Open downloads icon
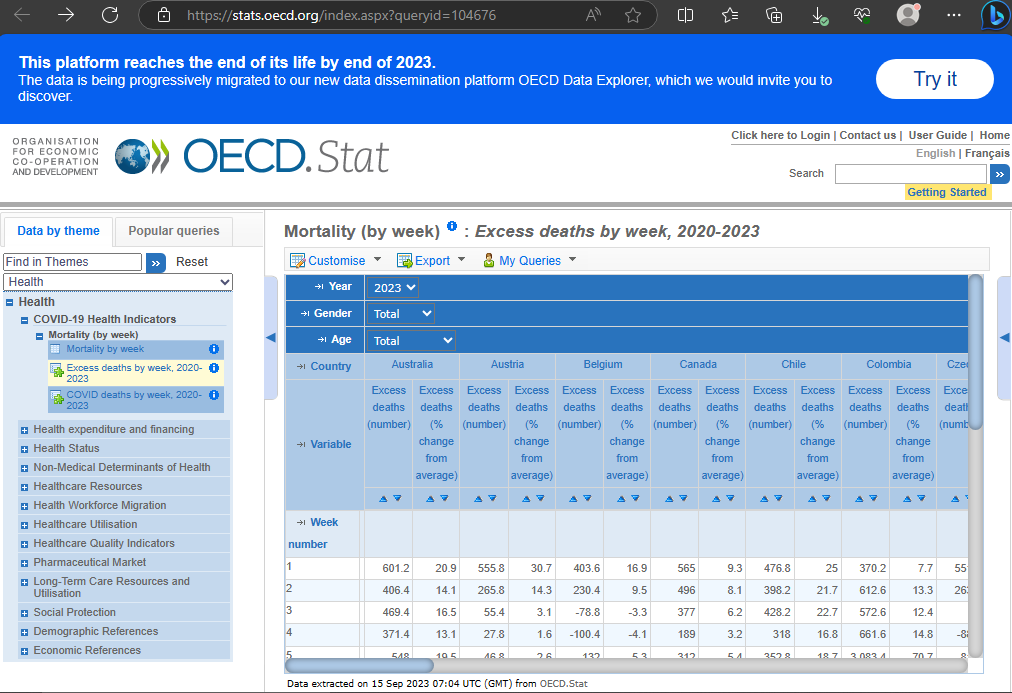This screenshot has height=693, width=1012. 818,15
